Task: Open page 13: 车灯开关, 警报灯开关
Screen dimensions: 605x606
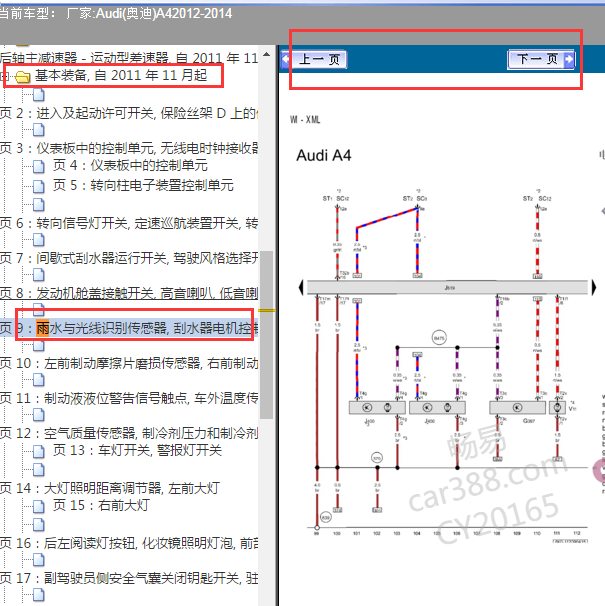Action: [137, 450]
